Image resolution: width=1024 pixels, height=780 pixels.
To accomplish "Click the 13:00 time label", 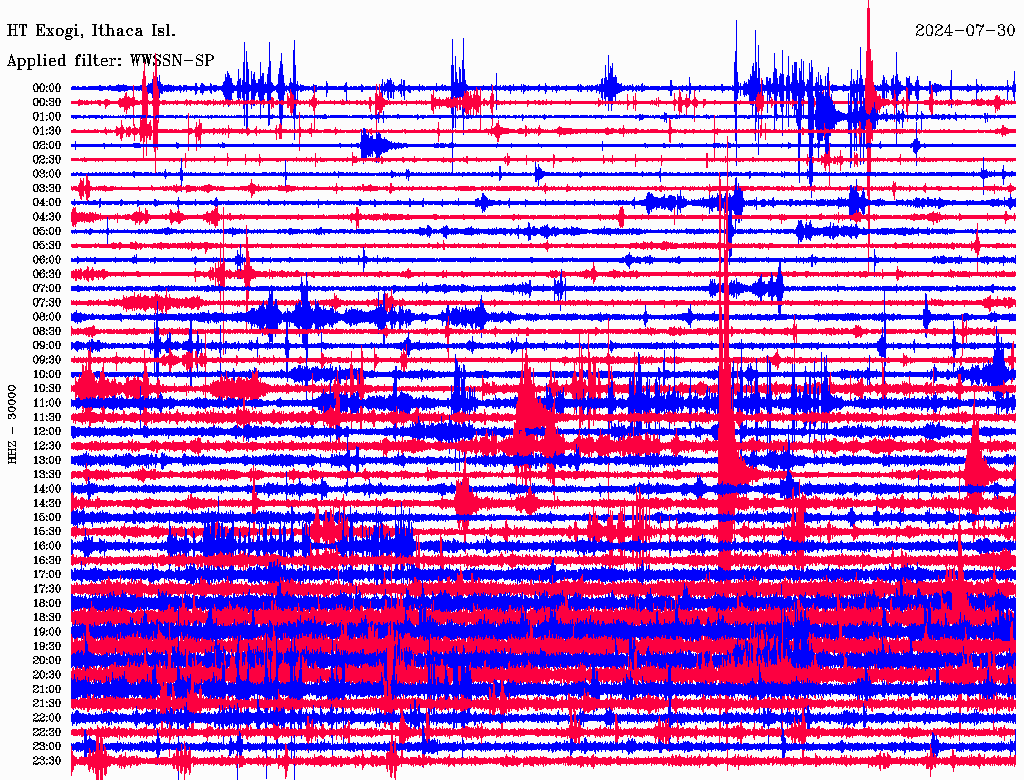I will (47, 460).
